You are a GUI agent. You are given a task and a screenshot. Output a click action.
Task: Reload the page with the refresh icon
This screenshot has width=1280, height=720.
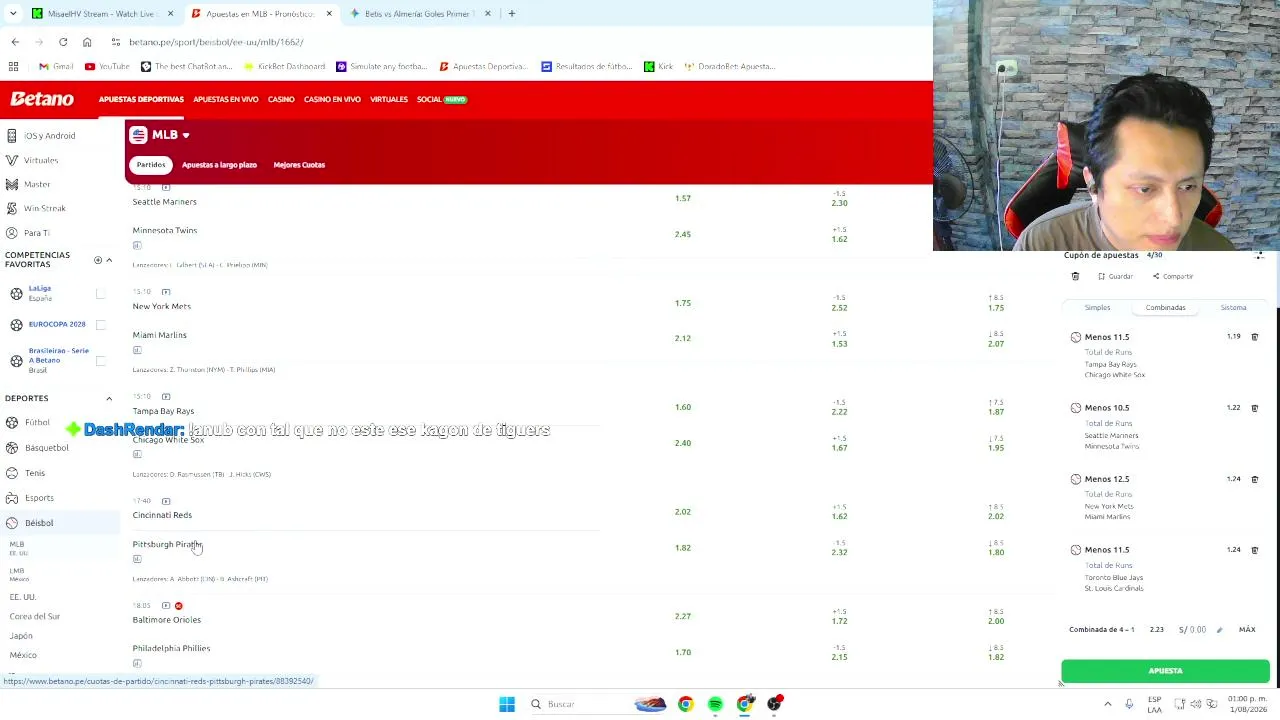point(63,42)
